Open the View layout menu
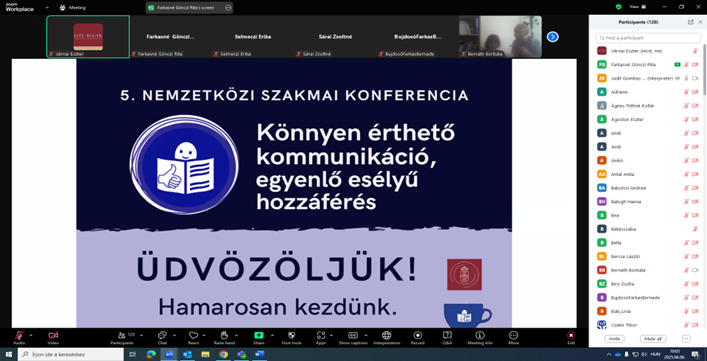The width and height of the screenshot is (707, 361). 638,7
